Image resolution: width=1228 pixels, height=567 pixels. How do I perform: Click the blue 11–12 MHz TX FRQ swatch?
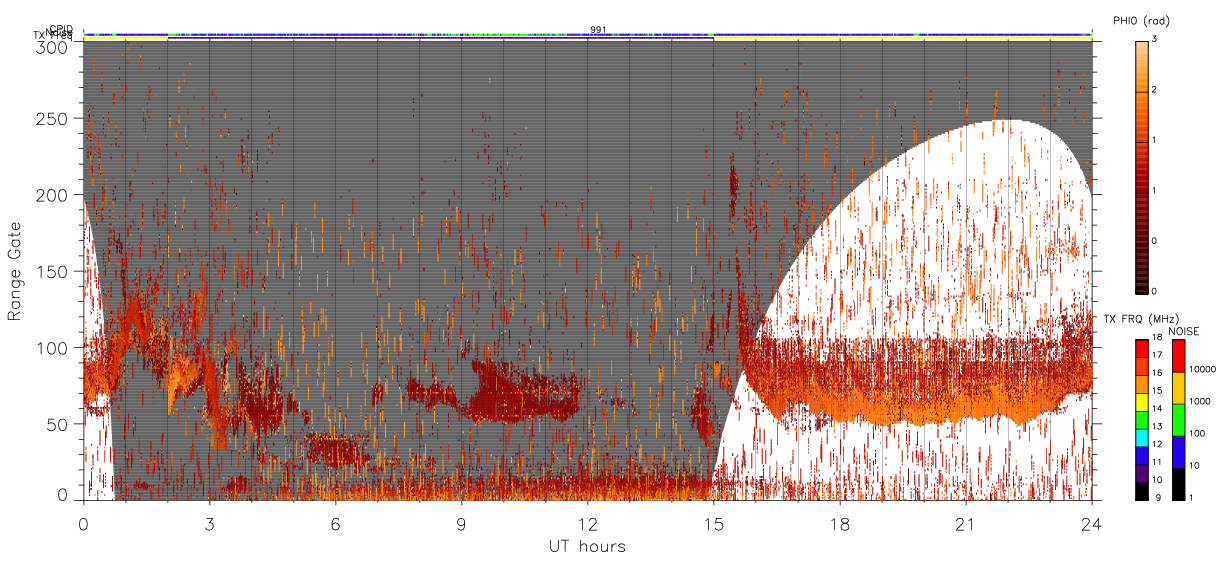tap(1141, 455)
